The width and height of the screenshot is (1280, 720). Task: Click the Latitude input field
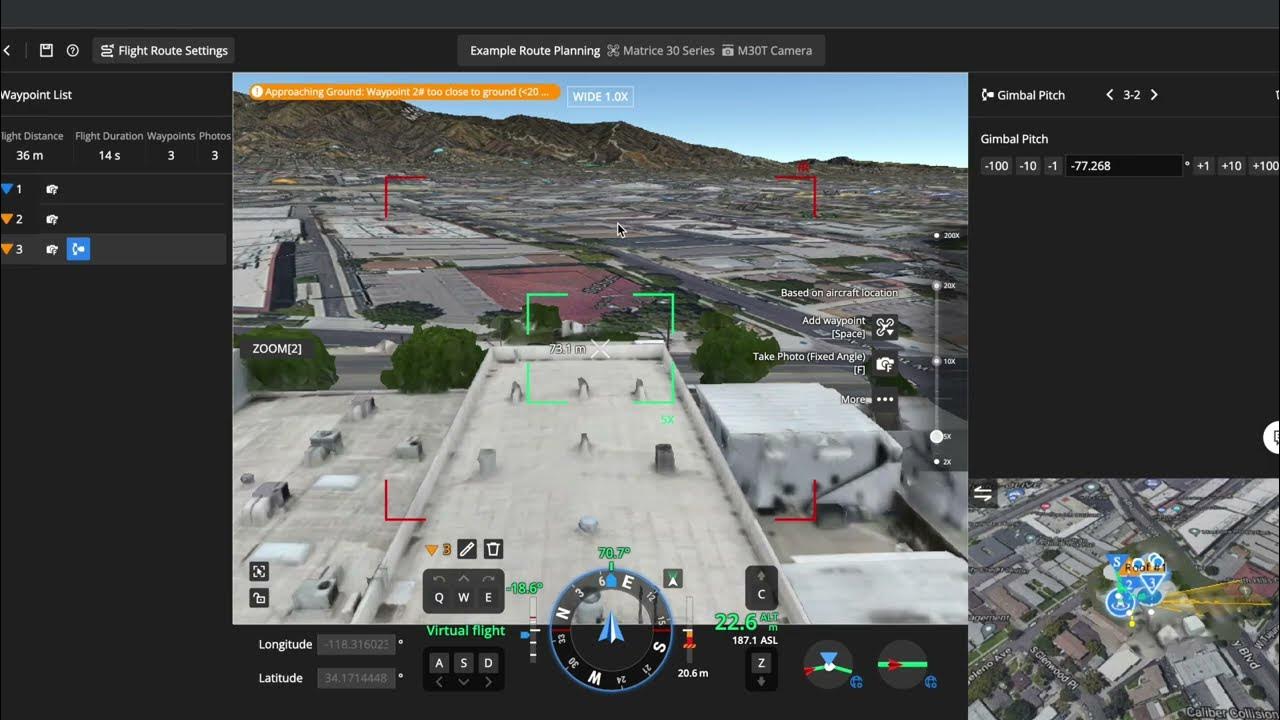pyautogui.click(x=356, y=678)
